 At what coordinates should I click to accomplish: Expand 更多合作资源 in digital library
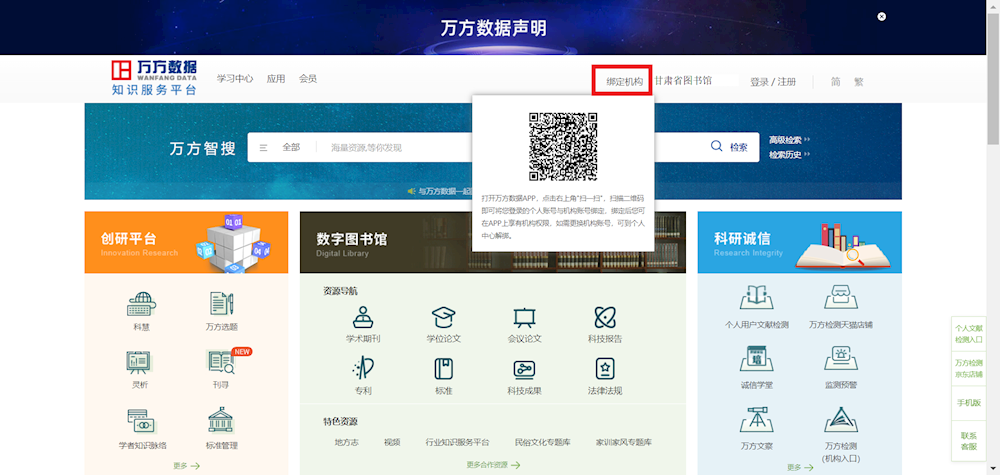493,465
